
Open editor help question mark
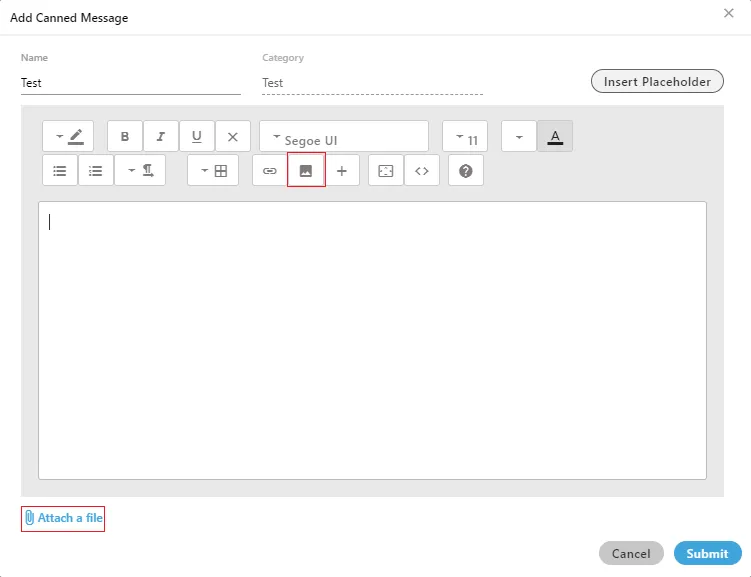click(466, 170)
